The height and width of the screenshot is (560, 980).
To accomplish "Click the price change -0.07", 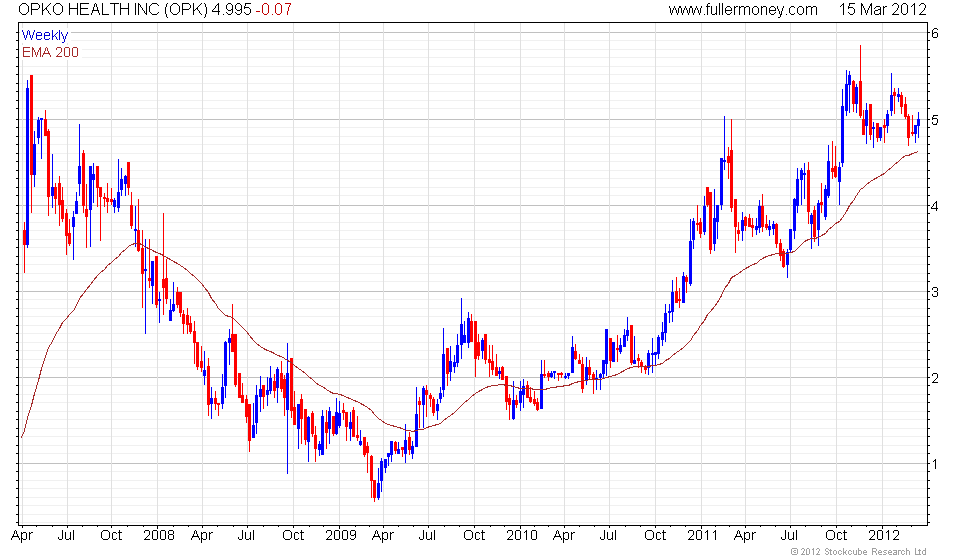I will click(x=273, y=10).
